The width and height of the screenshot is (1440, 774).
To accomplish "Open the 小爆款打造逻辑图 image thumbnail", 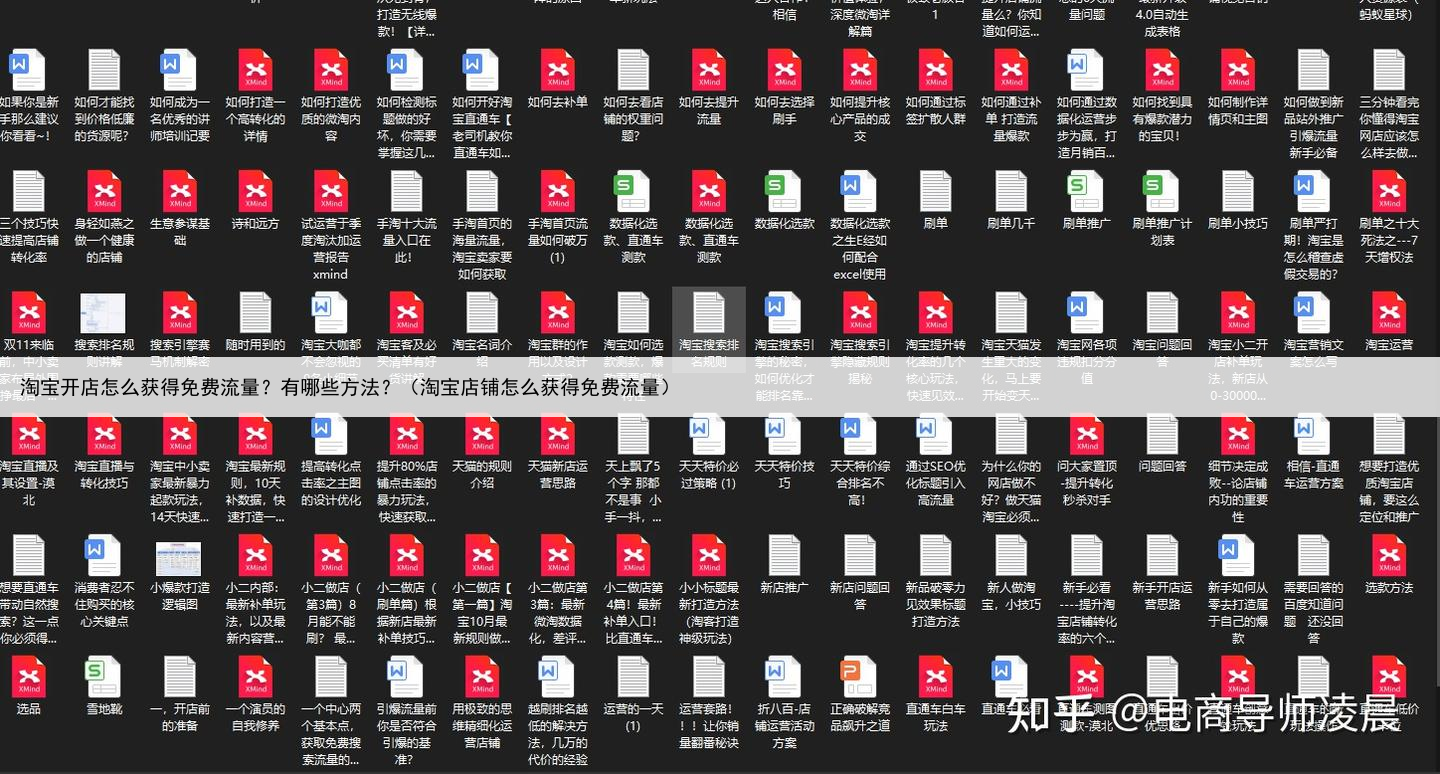I will point(179,558).
